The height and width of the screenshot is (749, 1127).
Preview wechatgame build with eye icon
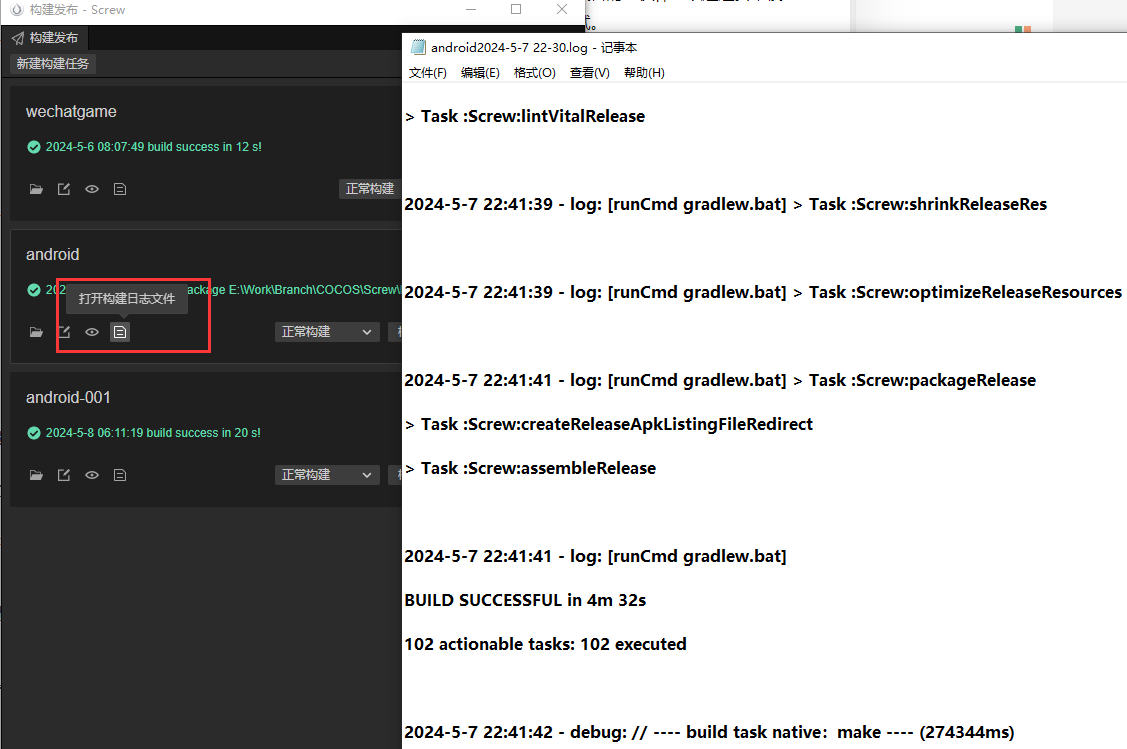[92, 189]
